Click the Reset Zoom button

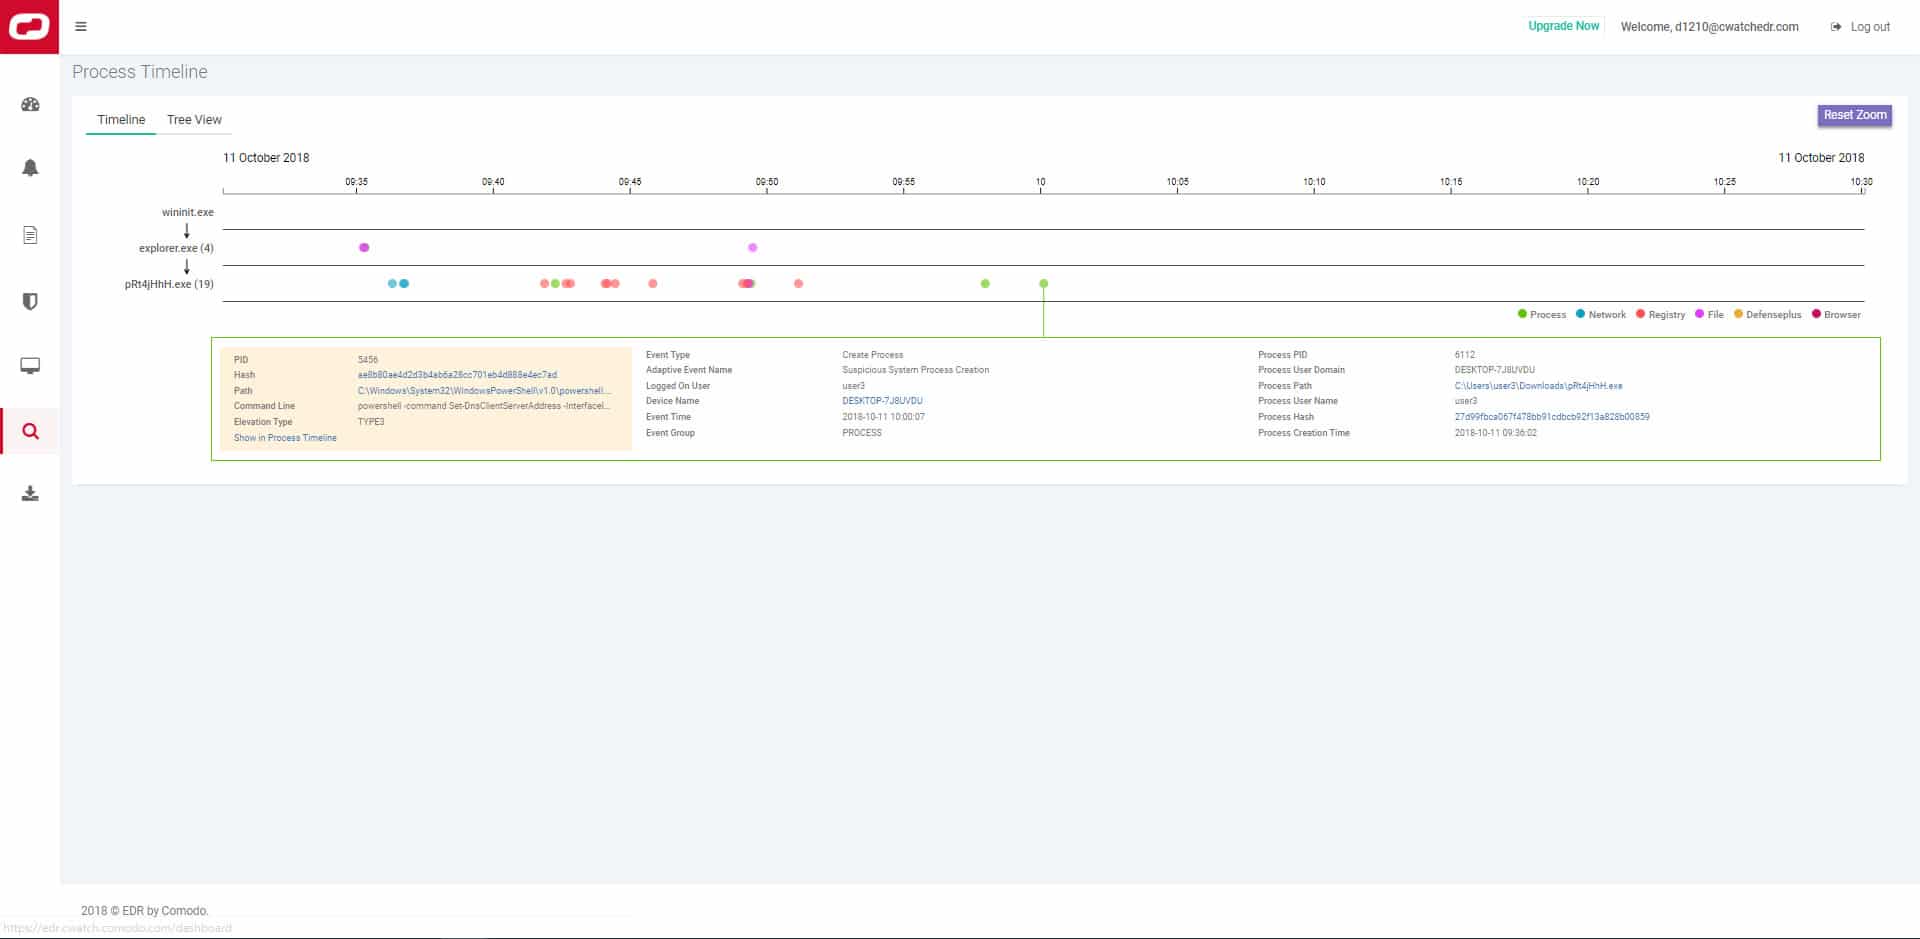(1854, 115)
